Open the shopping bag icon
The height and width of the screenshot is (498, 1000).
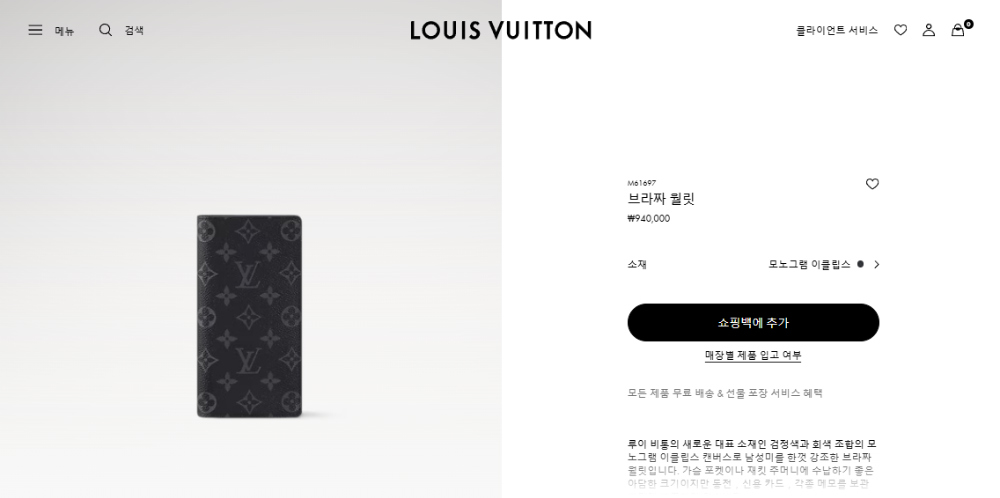957,30
